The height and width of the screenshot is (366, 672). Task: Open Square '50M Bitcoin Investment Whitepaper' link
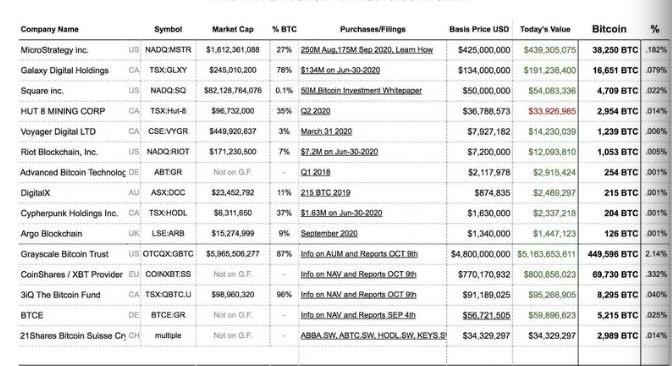coord(361,91)
